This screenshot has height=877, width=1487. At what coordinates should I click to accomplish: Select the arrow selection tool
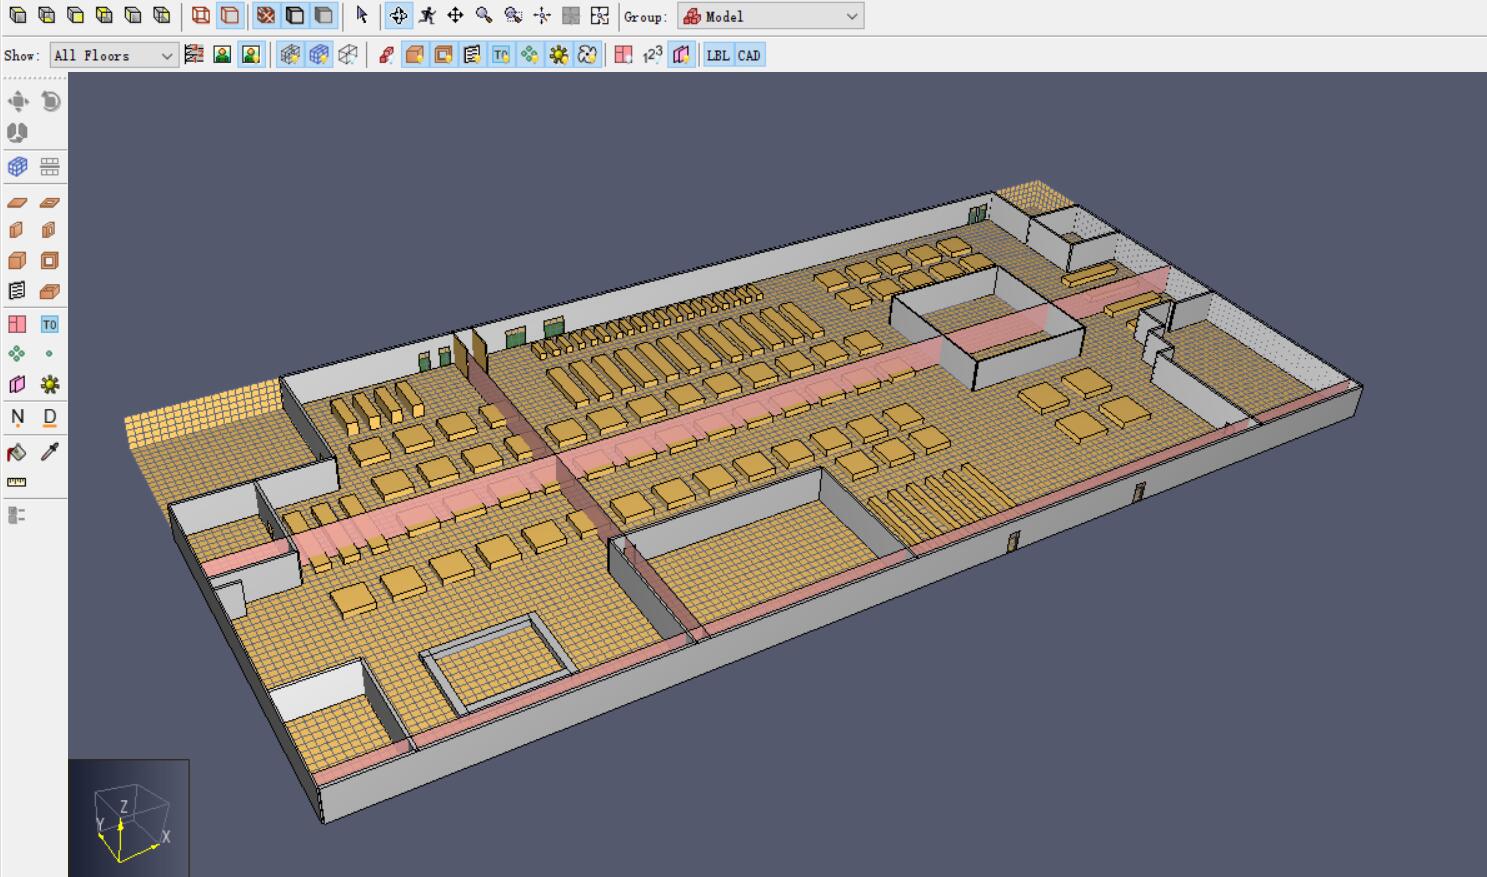pos(362,15)
